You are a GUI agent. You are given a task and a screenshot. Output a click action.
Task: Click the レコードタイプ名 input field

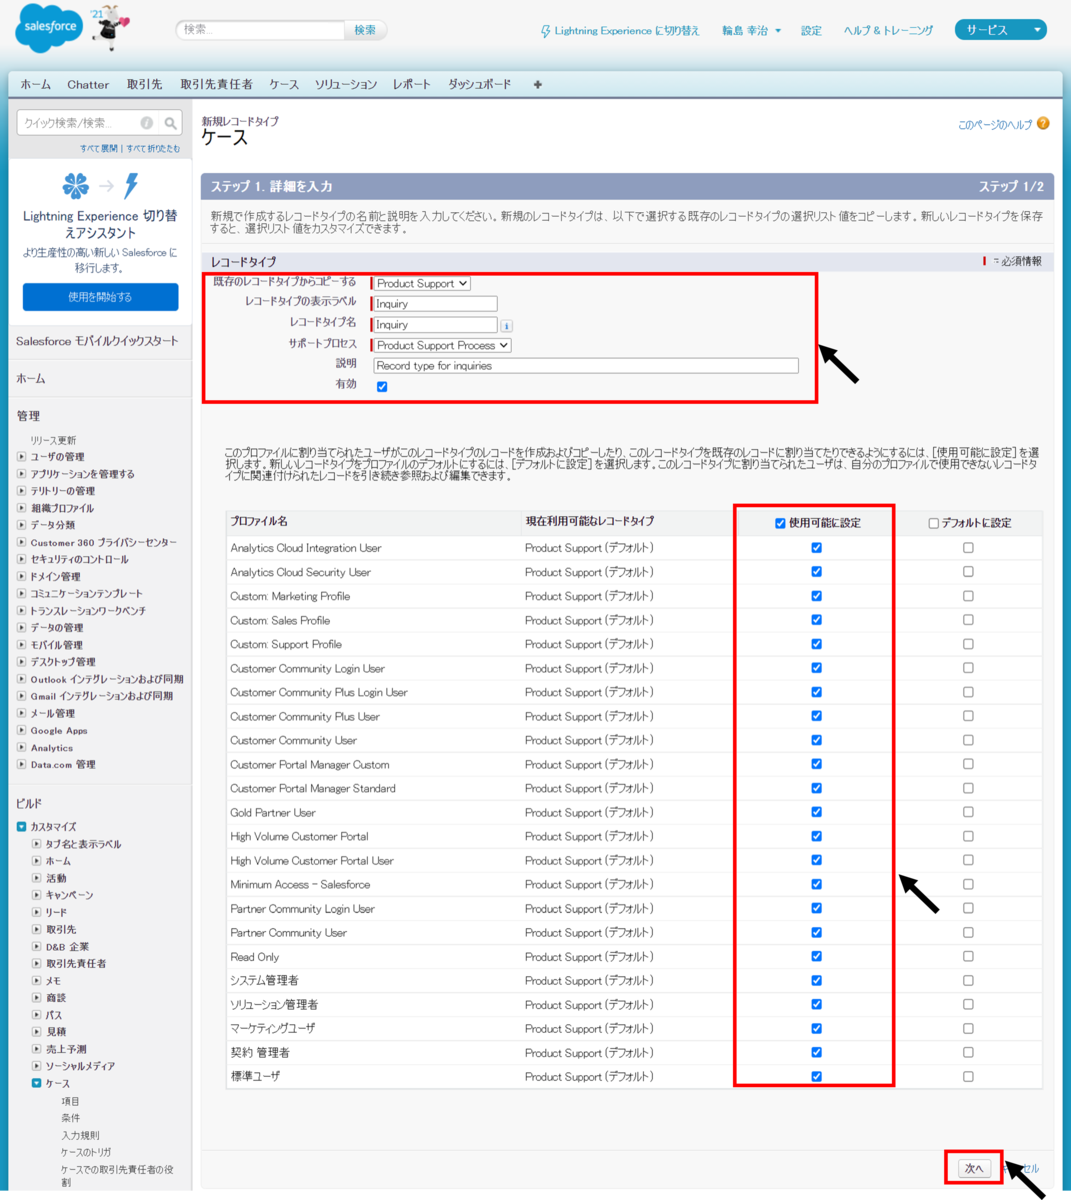pos(435,325)
